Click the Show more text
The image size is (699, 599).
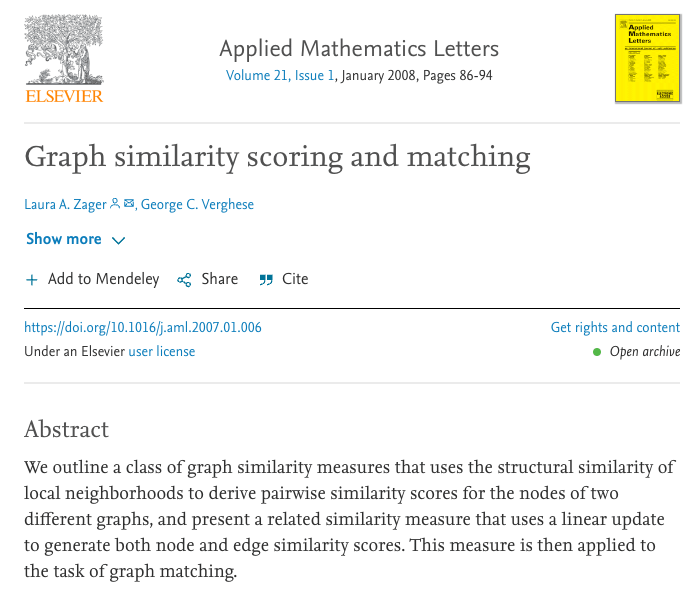(x=63, y=239)
